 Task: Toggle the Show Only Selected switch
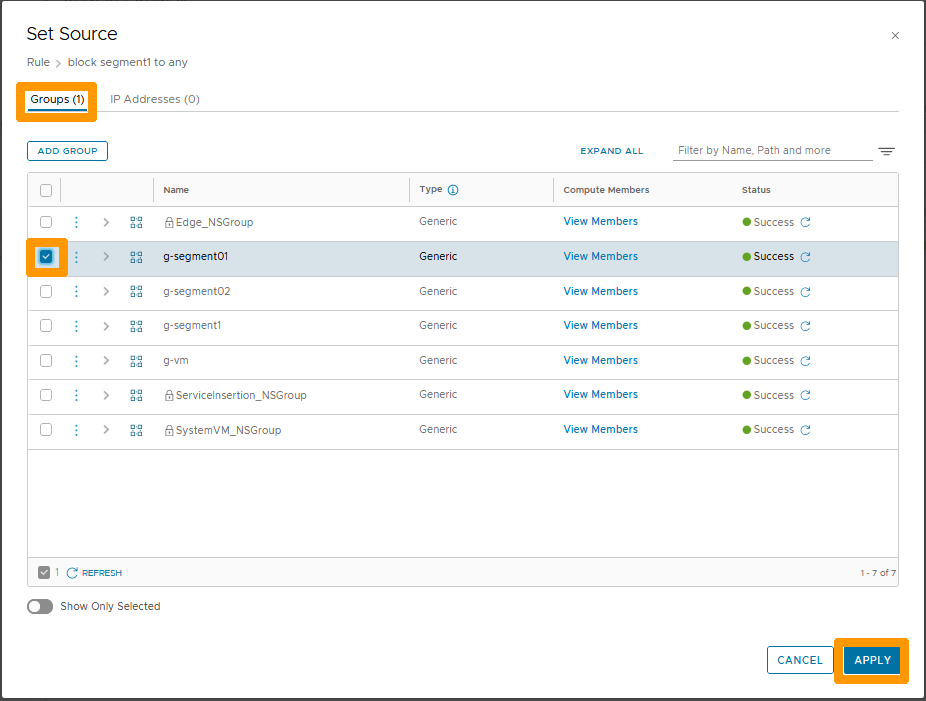[x=40, y=606]
